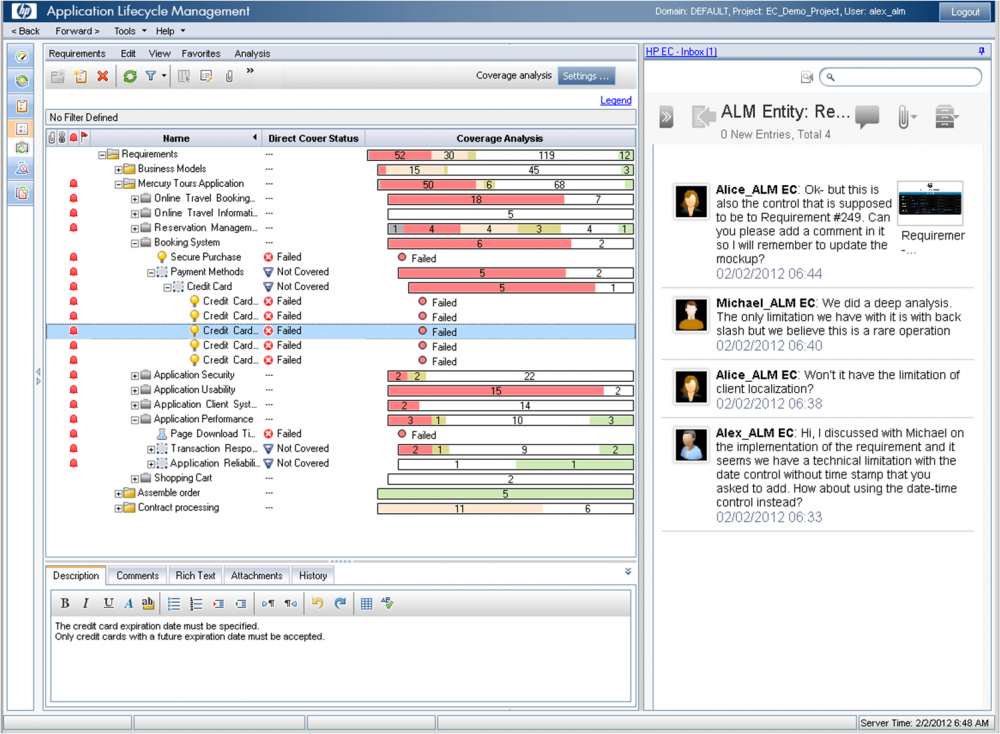Collapse the Booking System node
The height and width of the screenshot is (734, 1000).
coord(135,243)
